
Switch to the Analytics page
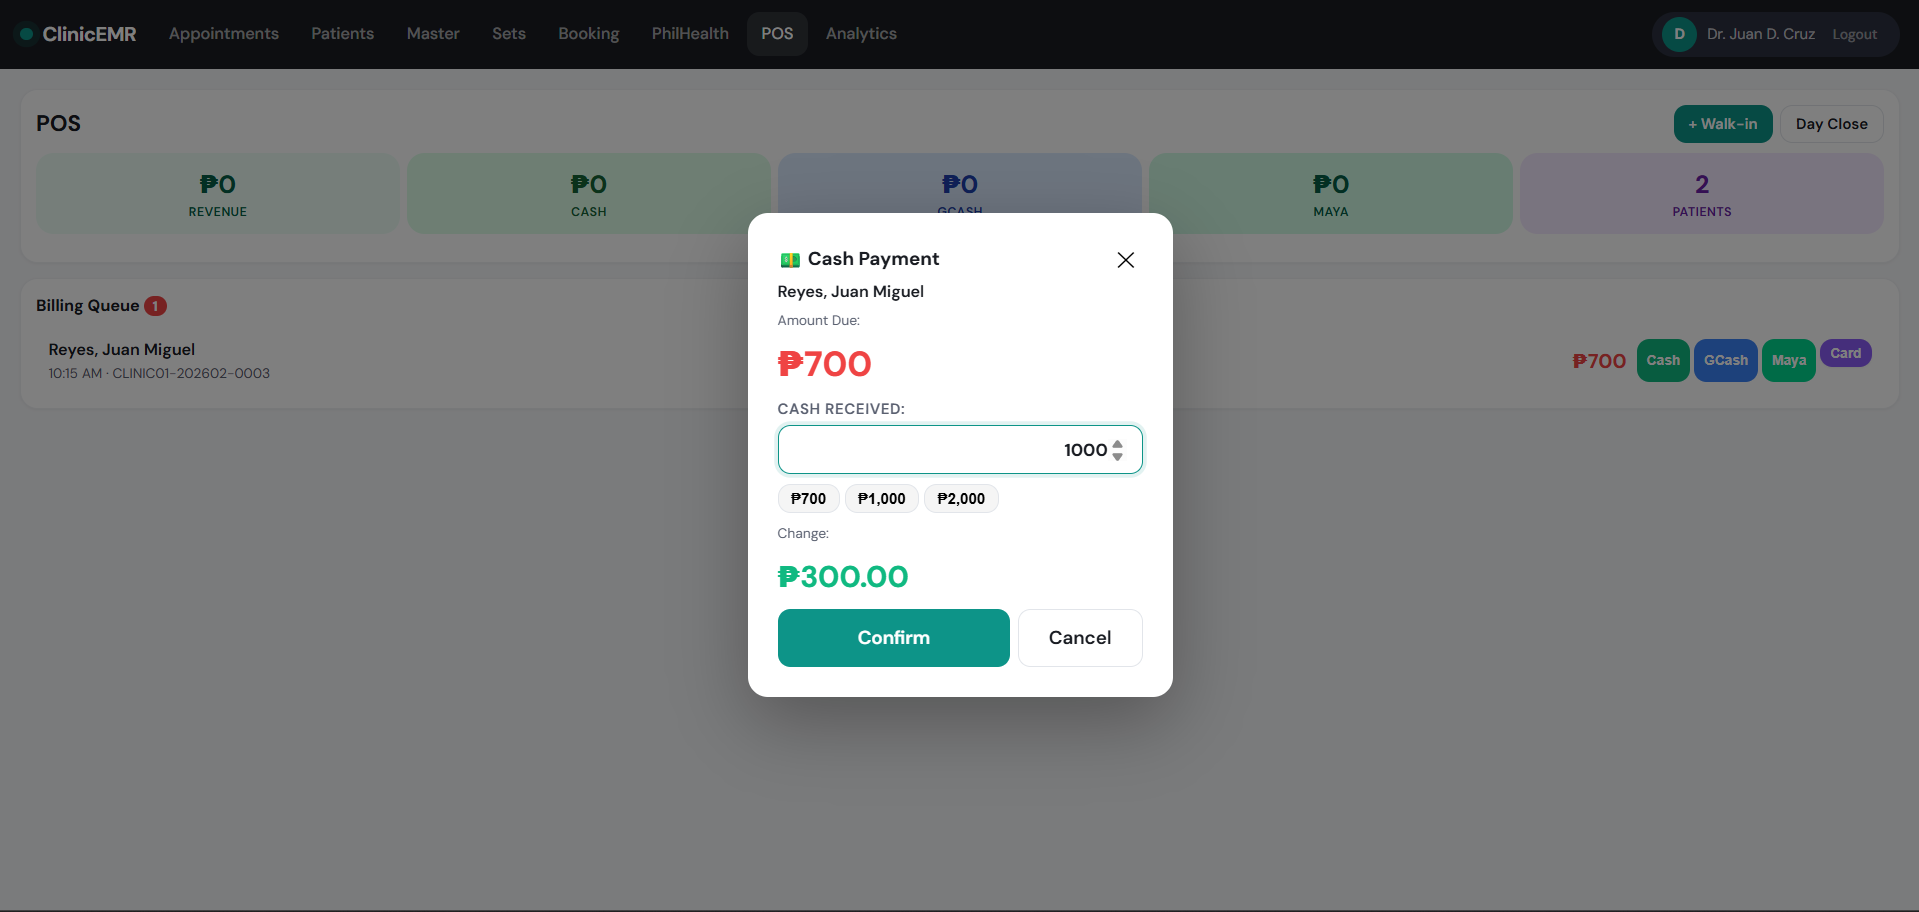[x=861, y=34]
